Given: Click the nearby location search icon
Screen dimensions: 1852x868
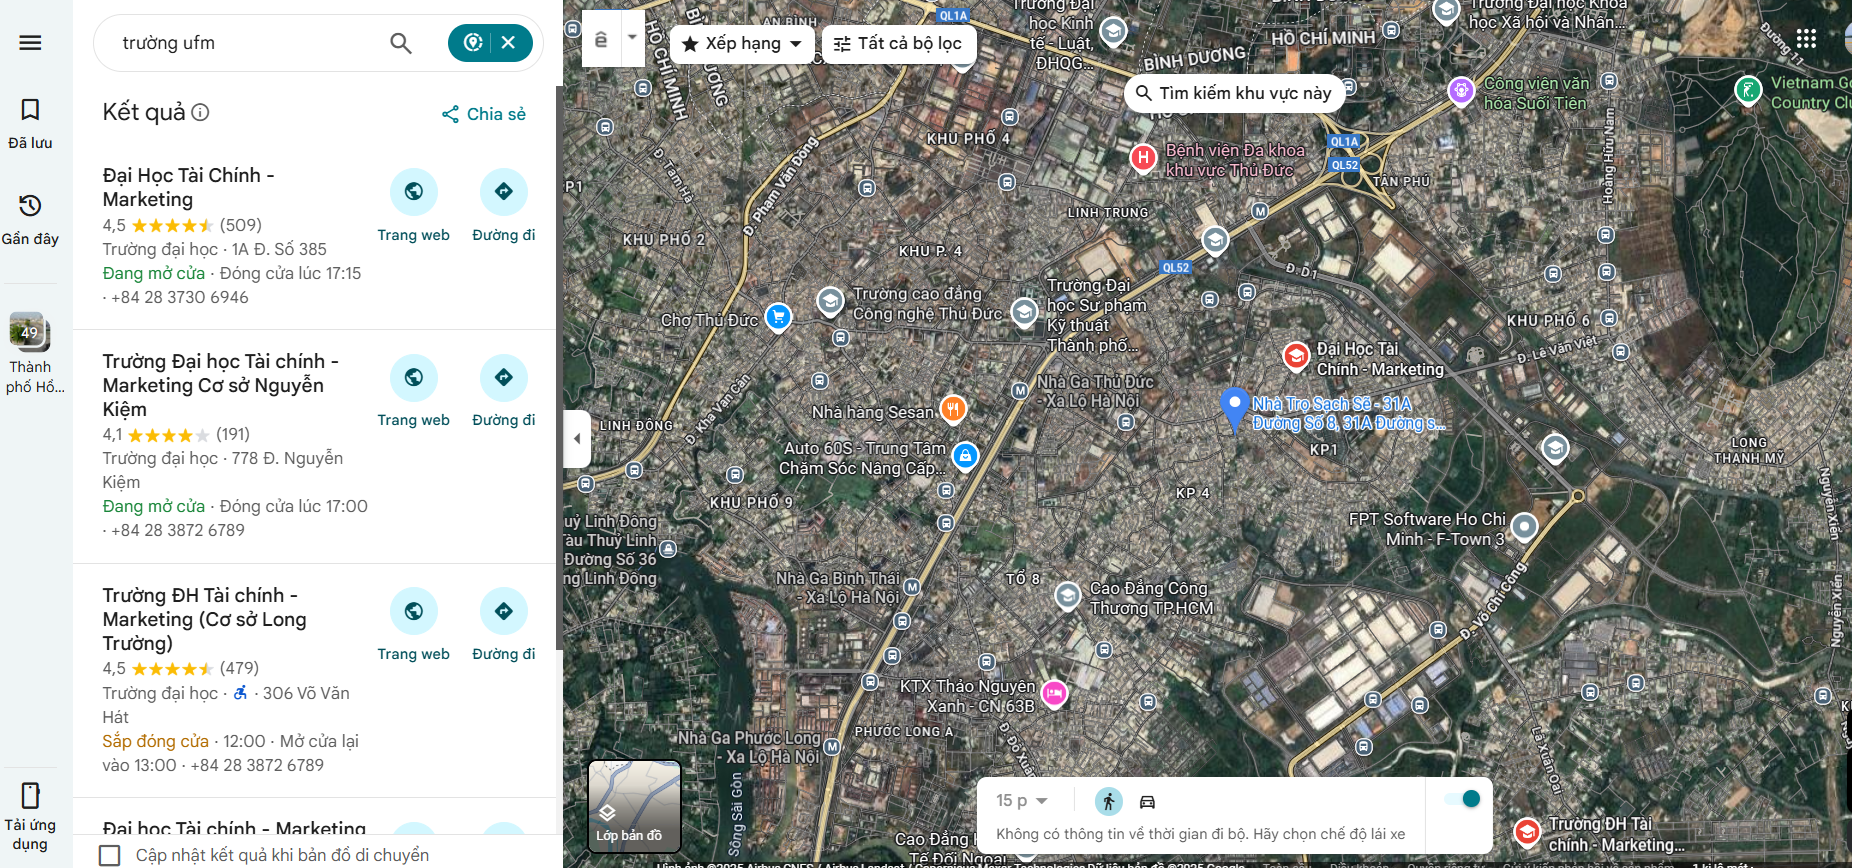Looking at the screenshot, I should click(x=473, y=42).
